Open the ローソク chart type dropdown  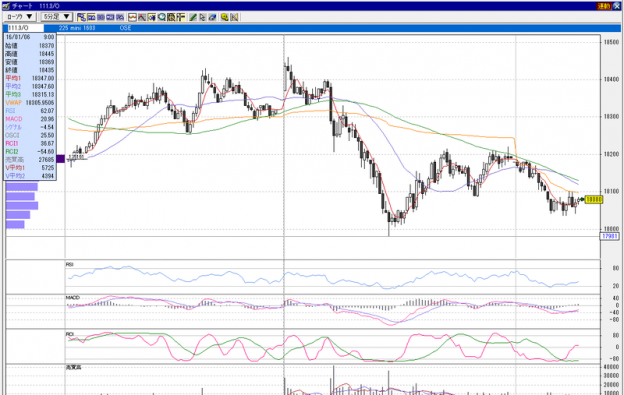coord(20,17)
